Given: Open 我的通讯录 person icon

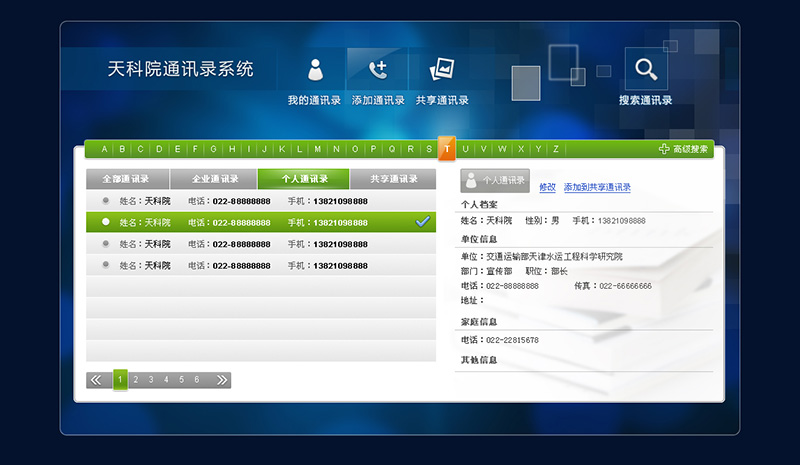Looking at the screenshot, I should 315,70.
